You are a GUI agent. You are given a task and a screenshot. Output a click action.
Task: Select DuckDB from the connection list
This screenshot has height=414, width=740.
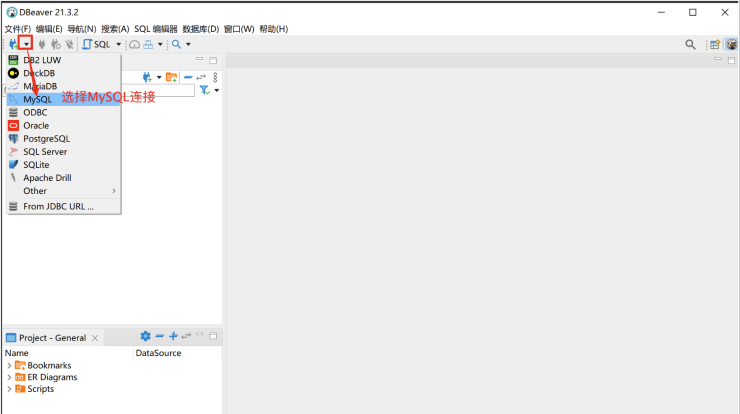(x=64, y=73)
